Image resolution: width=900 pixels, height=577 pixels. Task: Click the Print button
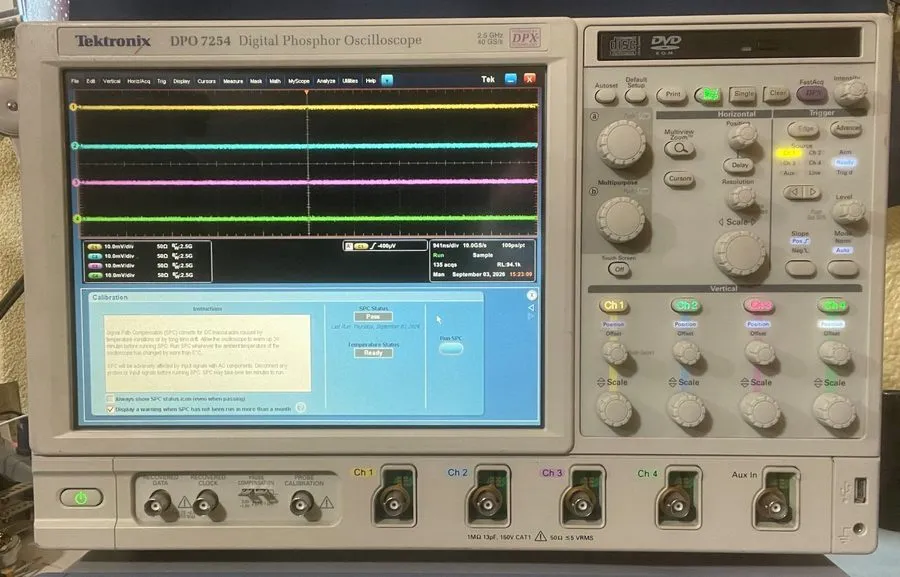tap(672, 95)
